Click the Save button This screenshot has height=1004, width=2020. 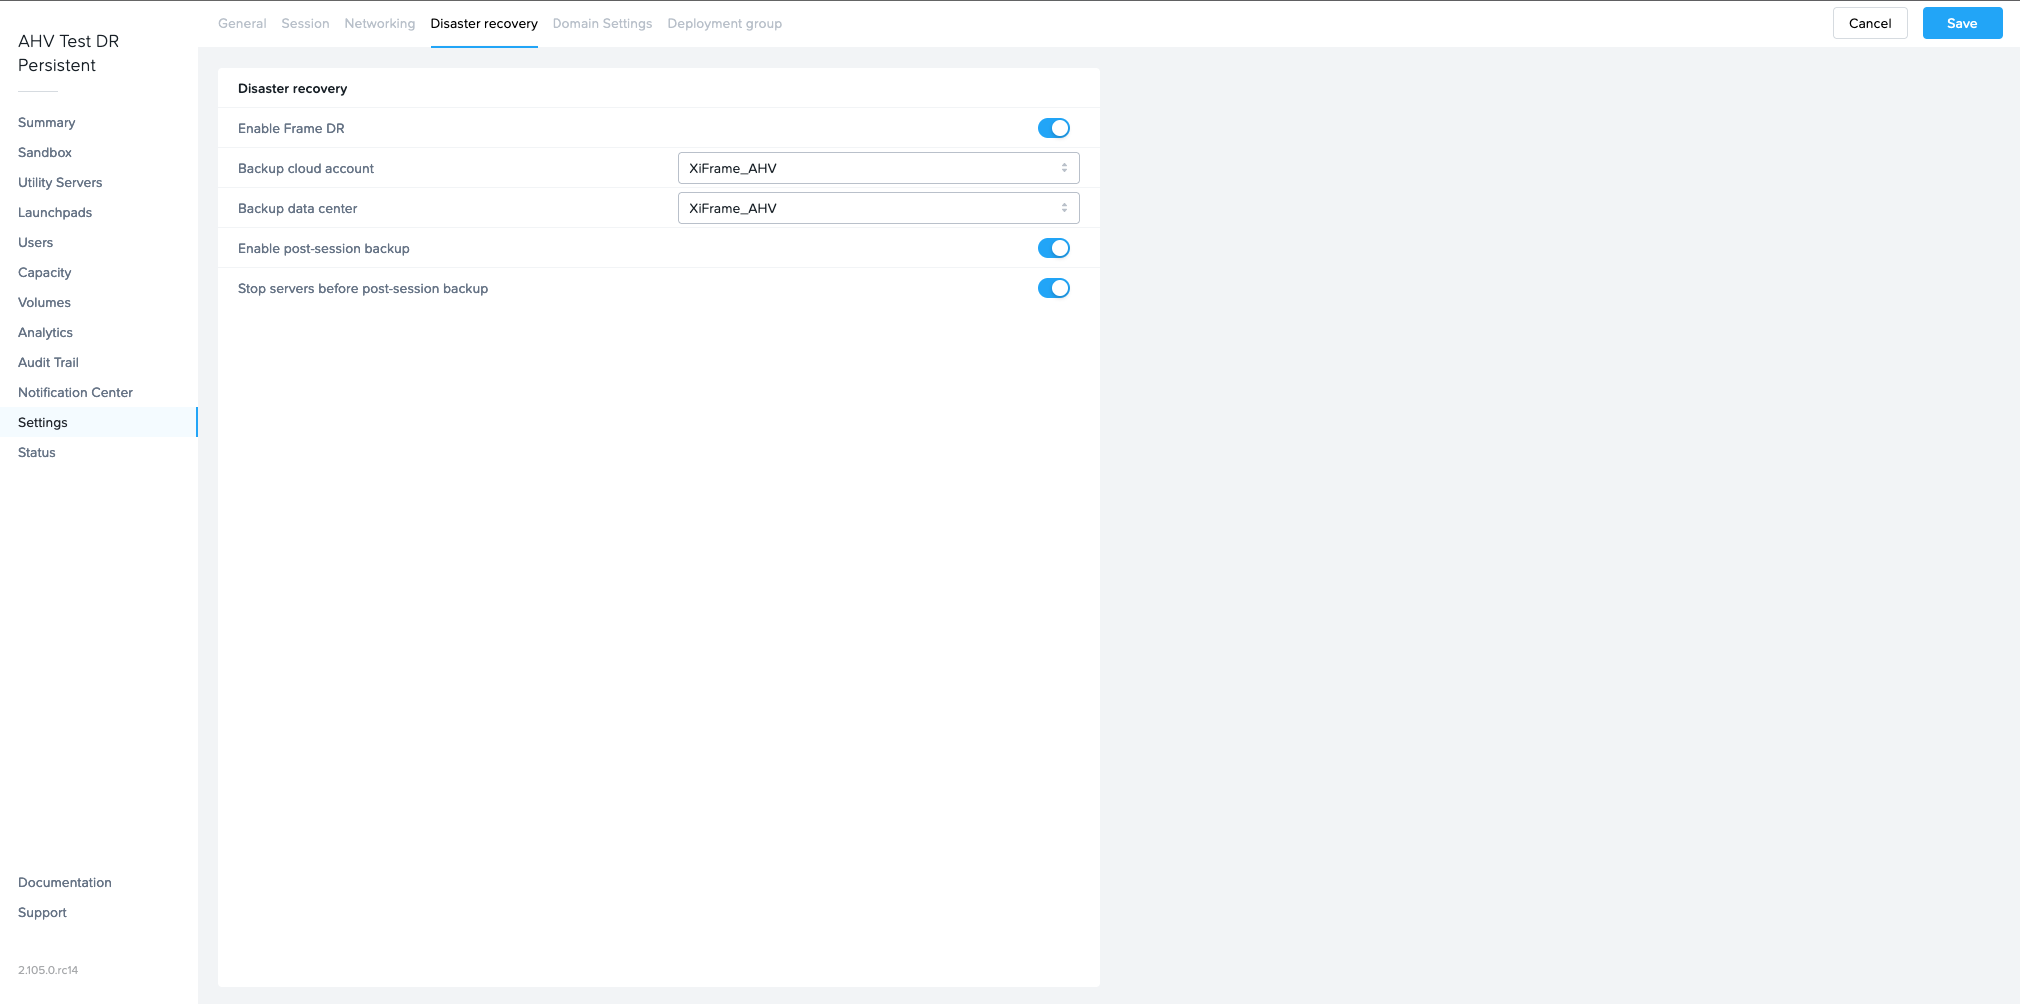pos(1961,24)
